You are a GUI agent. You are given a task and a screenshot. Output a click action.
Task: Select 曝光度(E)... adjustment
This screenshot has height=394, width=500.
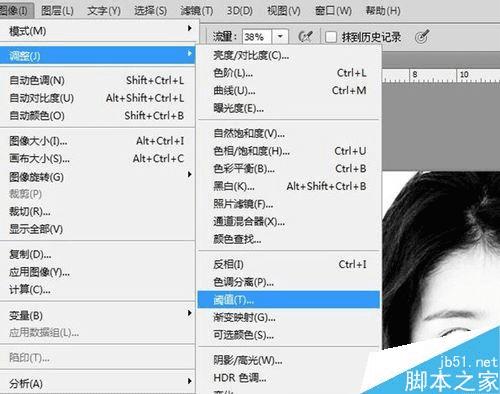click(289, 108)
